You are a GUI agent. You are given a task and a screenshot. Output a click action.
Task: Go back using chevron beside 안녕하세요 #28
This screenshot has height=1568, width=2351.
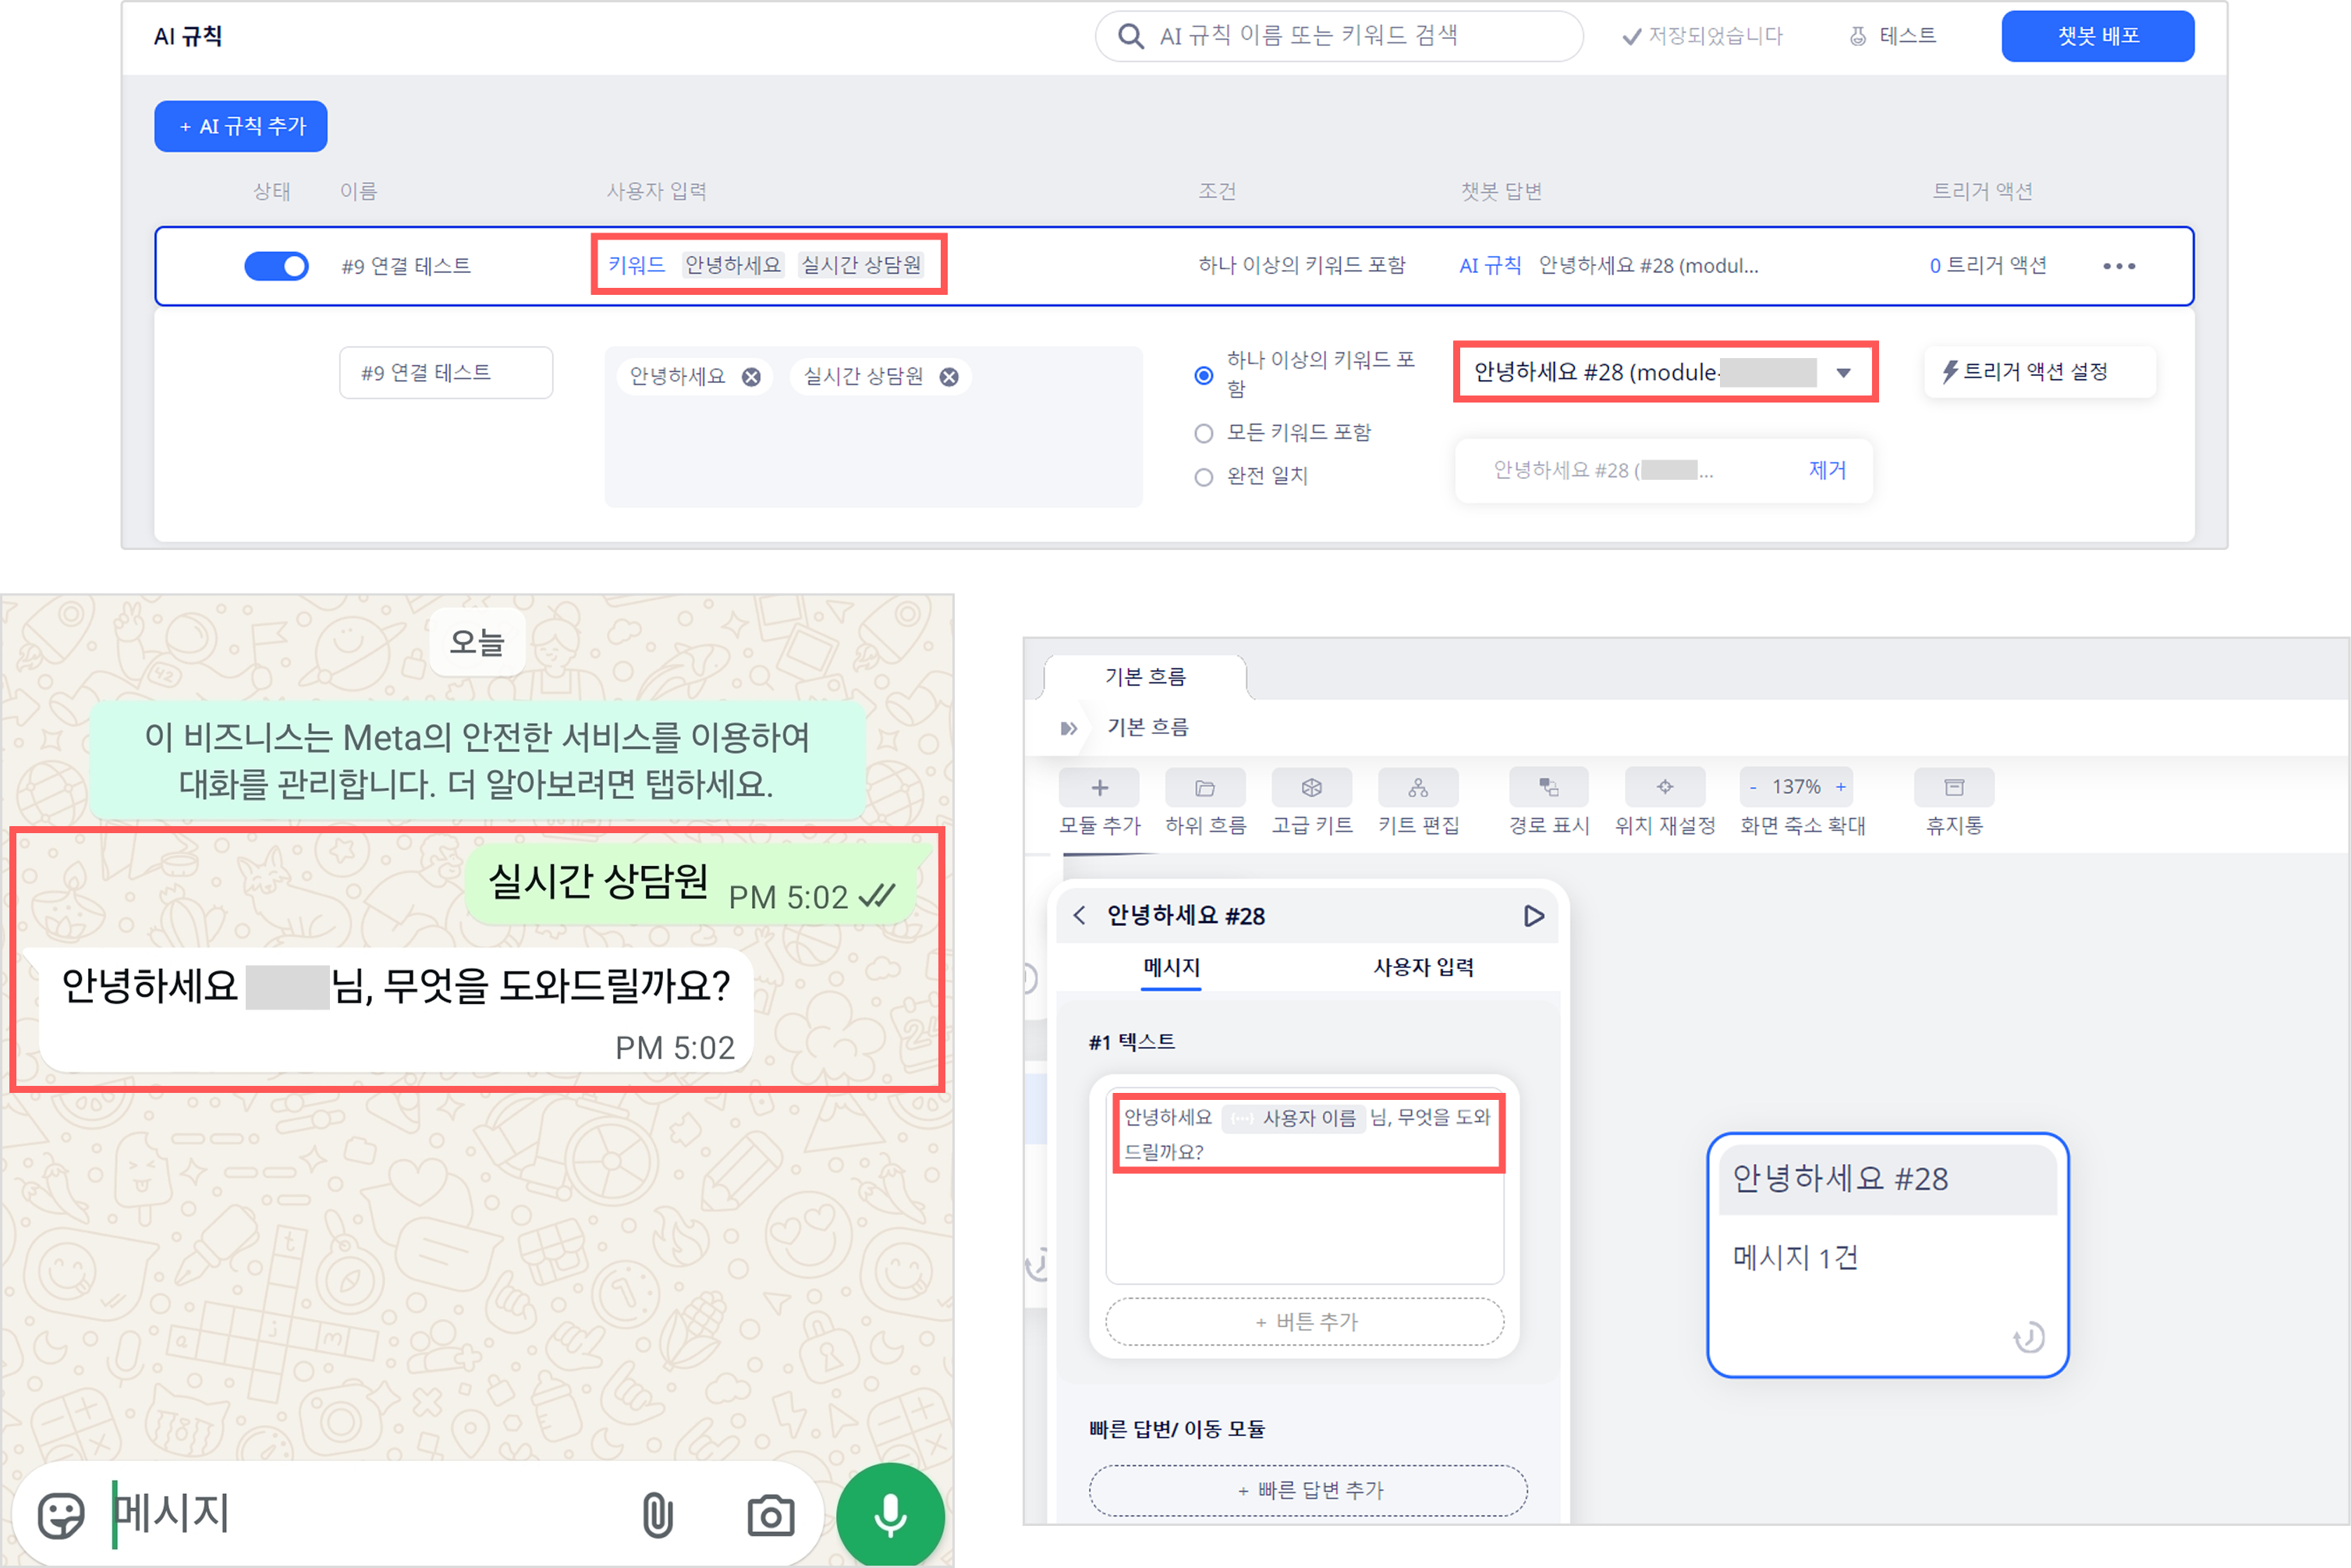pos(1080,915)
